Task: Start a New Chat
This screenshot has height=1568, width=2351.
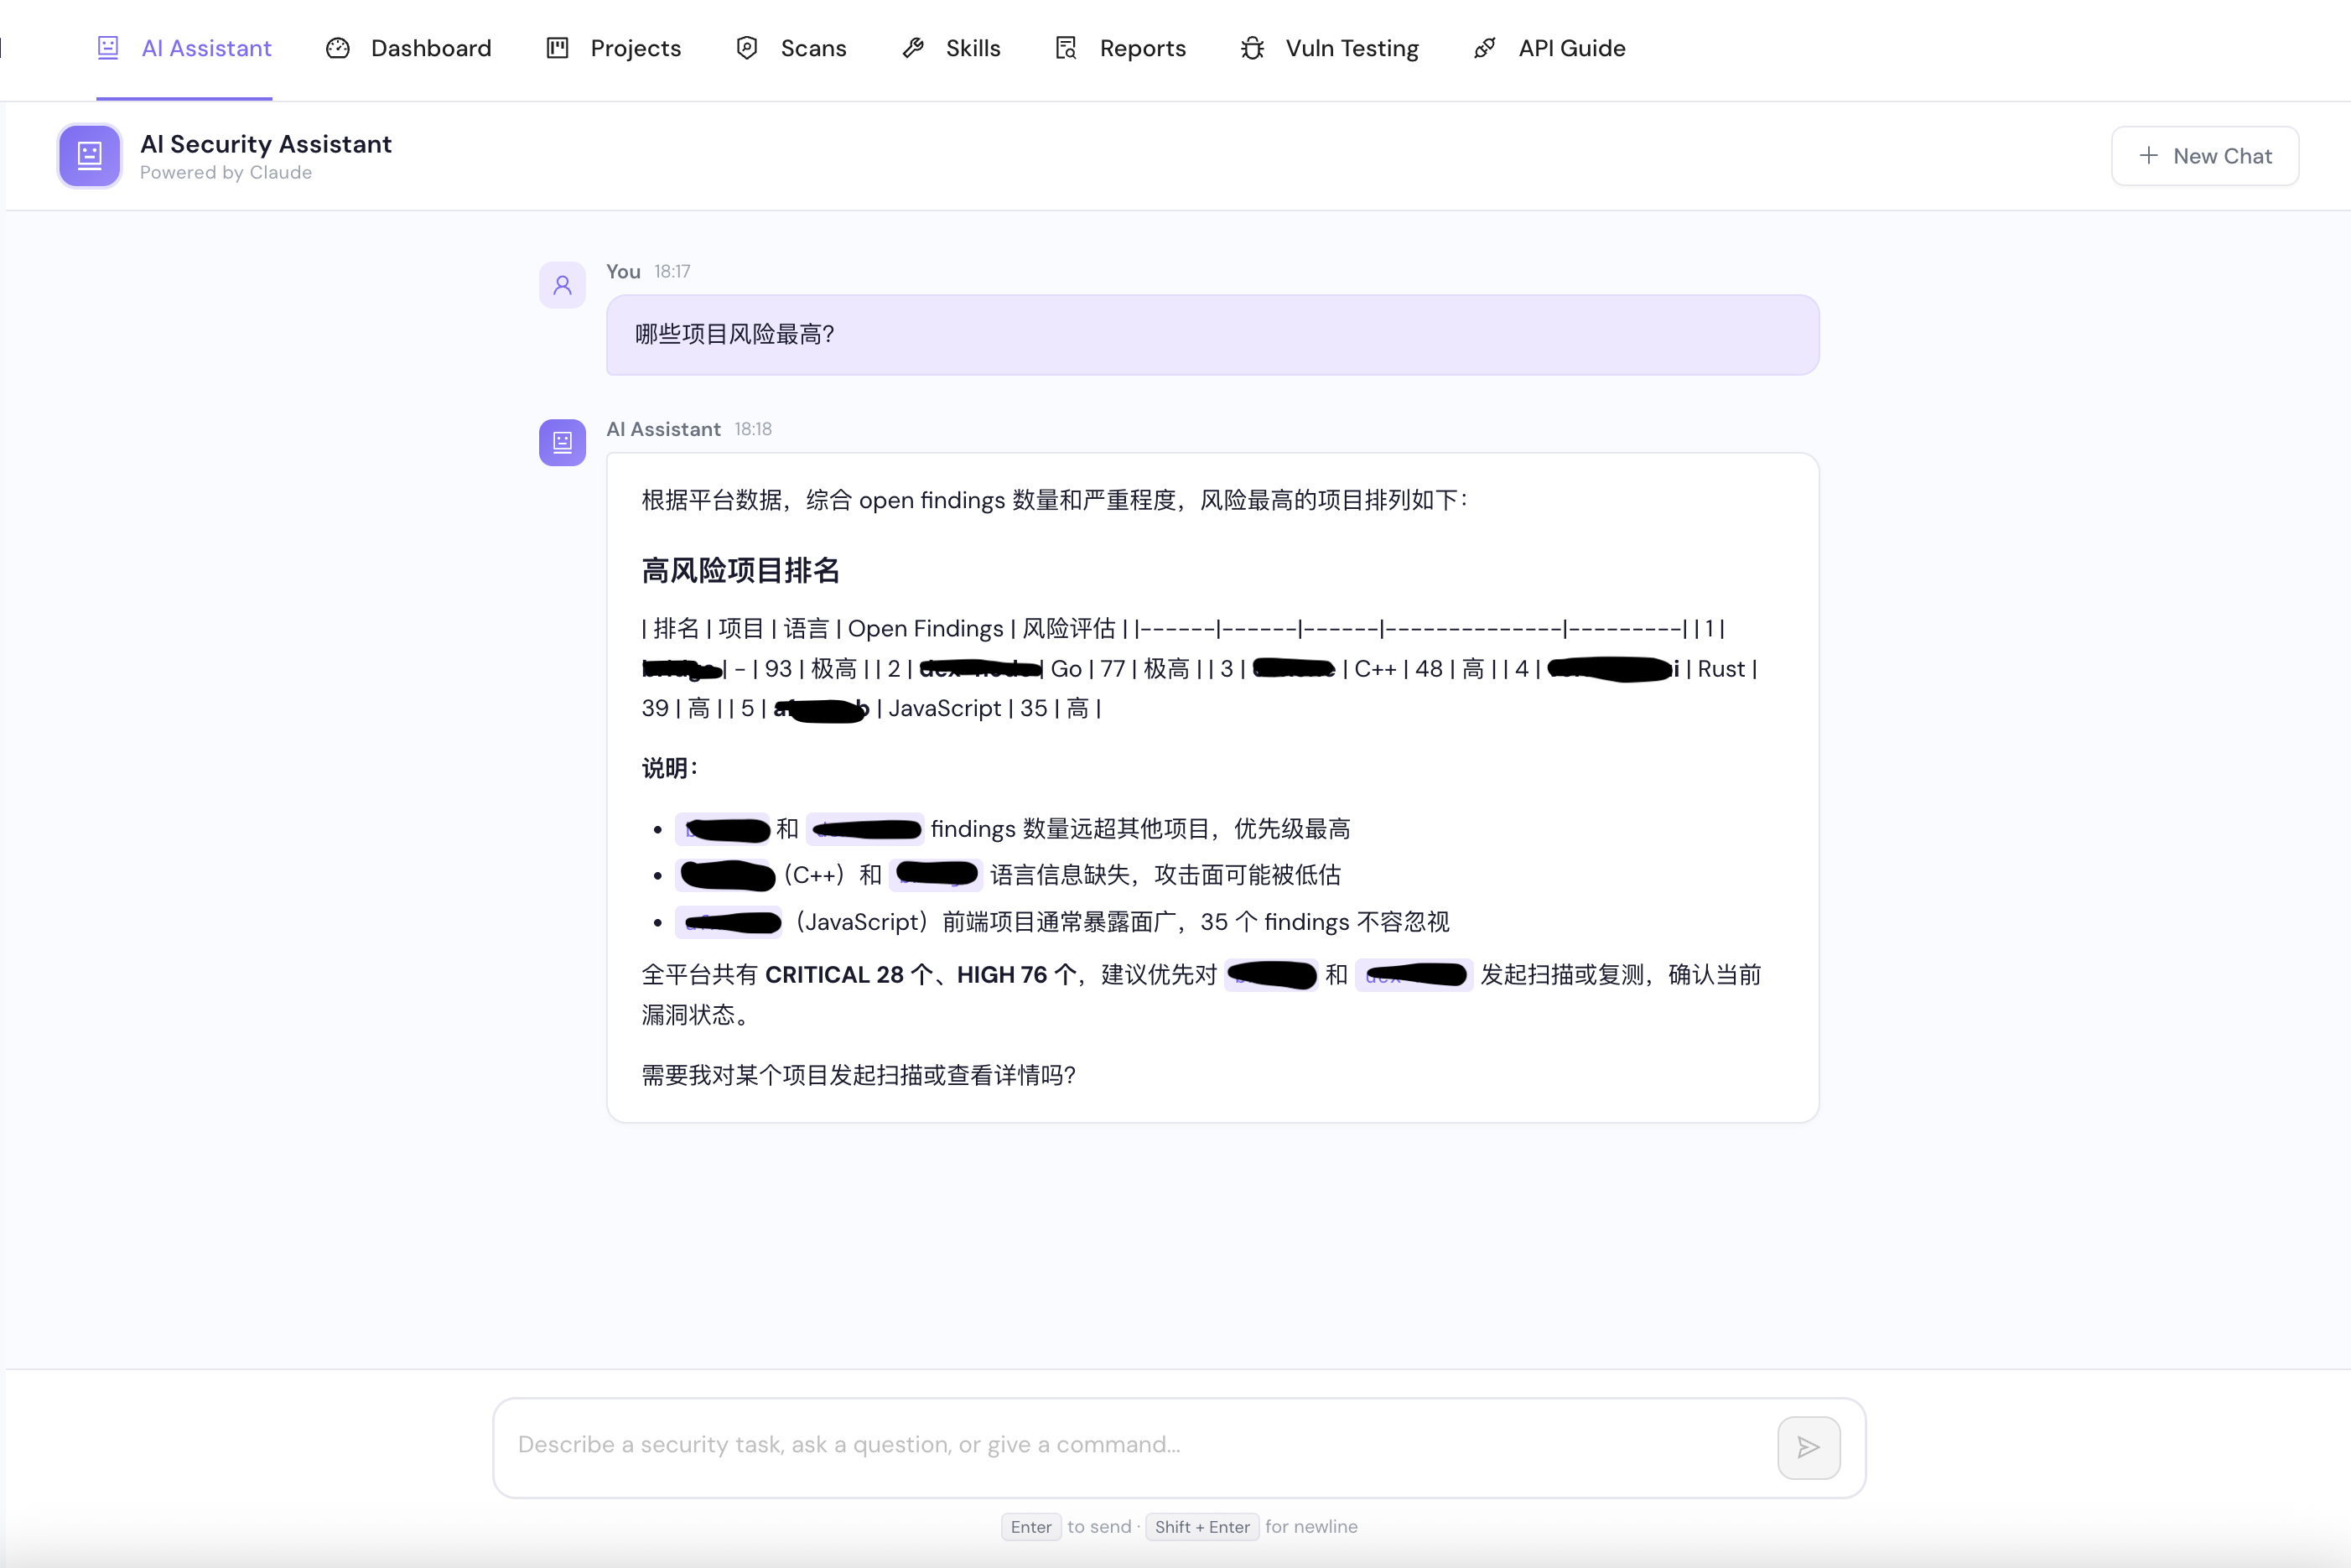Action: tap(2205, 156)
